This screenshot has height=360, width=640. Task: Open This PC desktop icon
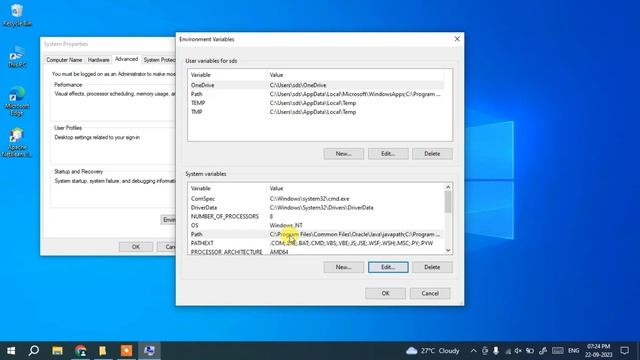click(x=17, y=57)
